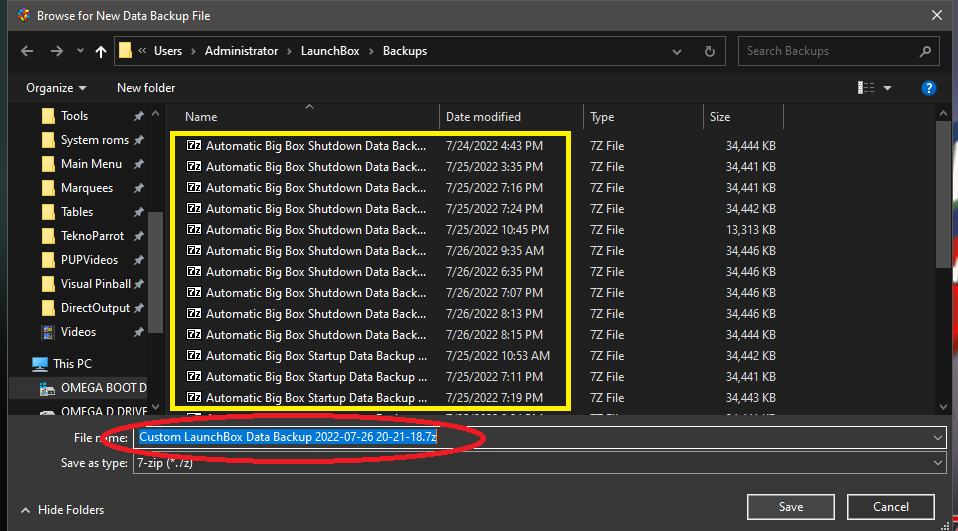The image size is (958, 531).
Task: Expand the address bar history dropdown
Action: click(x=677, y=52)
